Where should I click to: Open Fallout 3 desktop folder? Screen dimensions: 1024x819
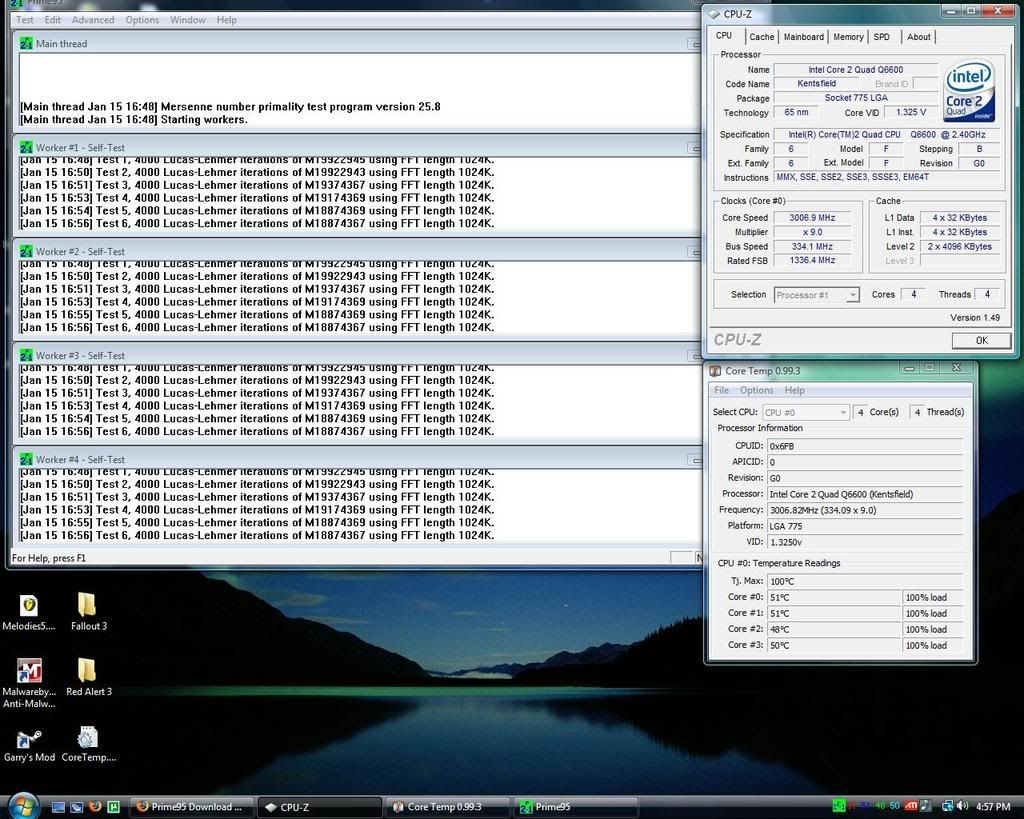tap(88, 612)
